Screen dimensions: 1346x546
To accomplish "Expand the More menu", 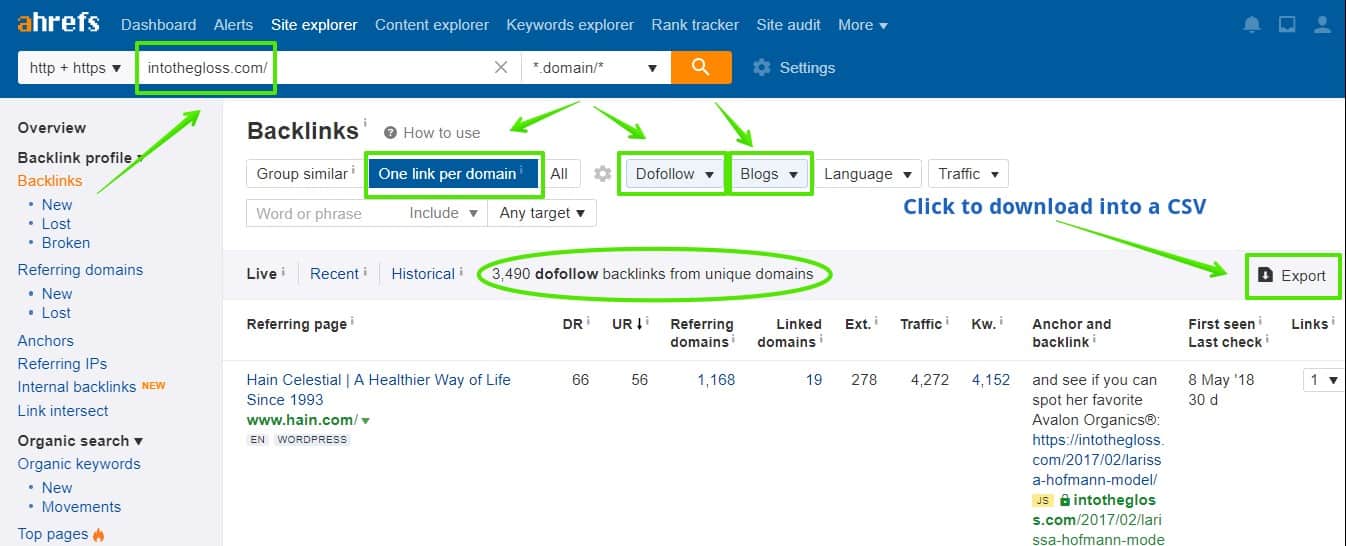I will pyautogui.click(x=862, y=25).
